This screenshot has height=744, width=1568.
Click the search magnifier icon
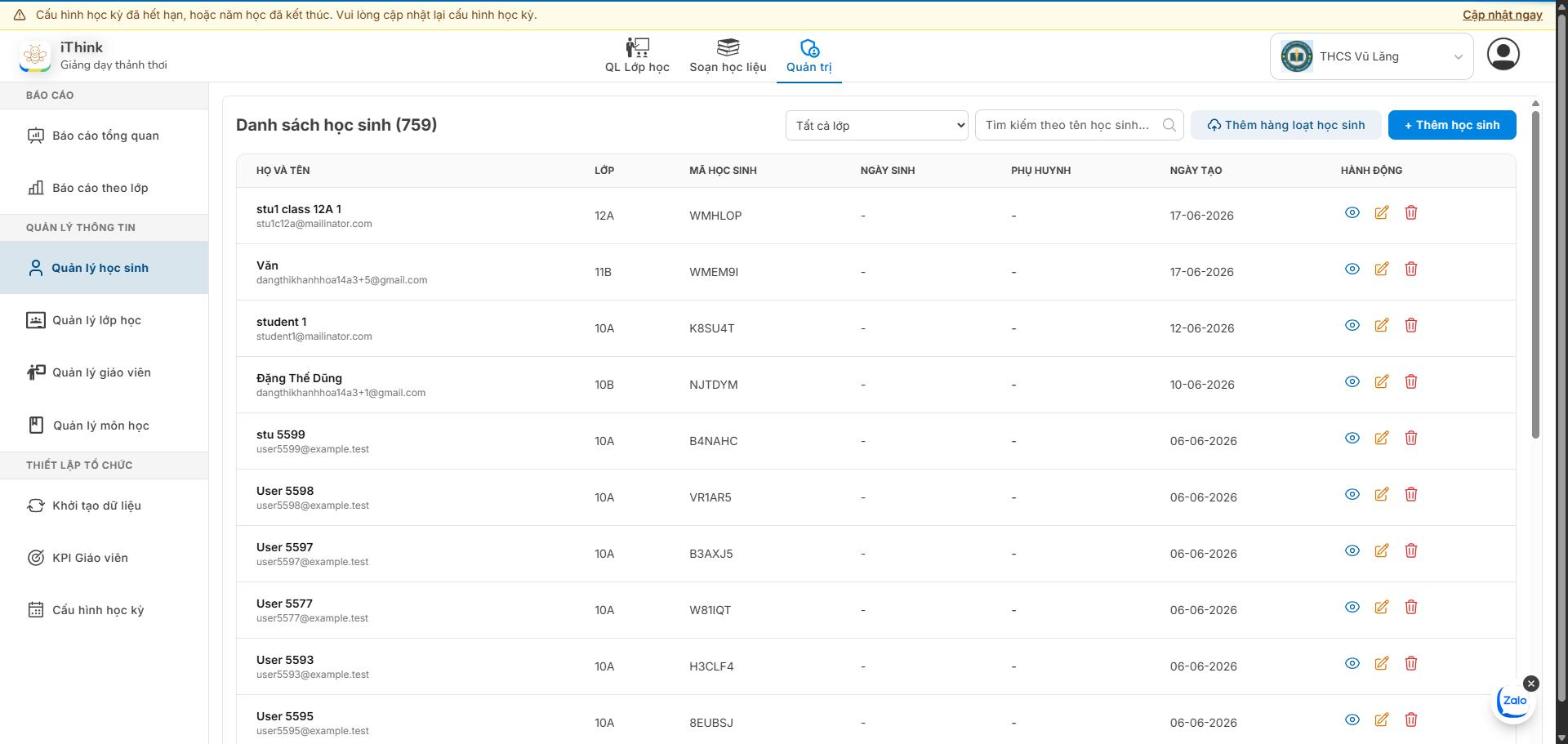pyautogui.click(x=1169, y=125)
